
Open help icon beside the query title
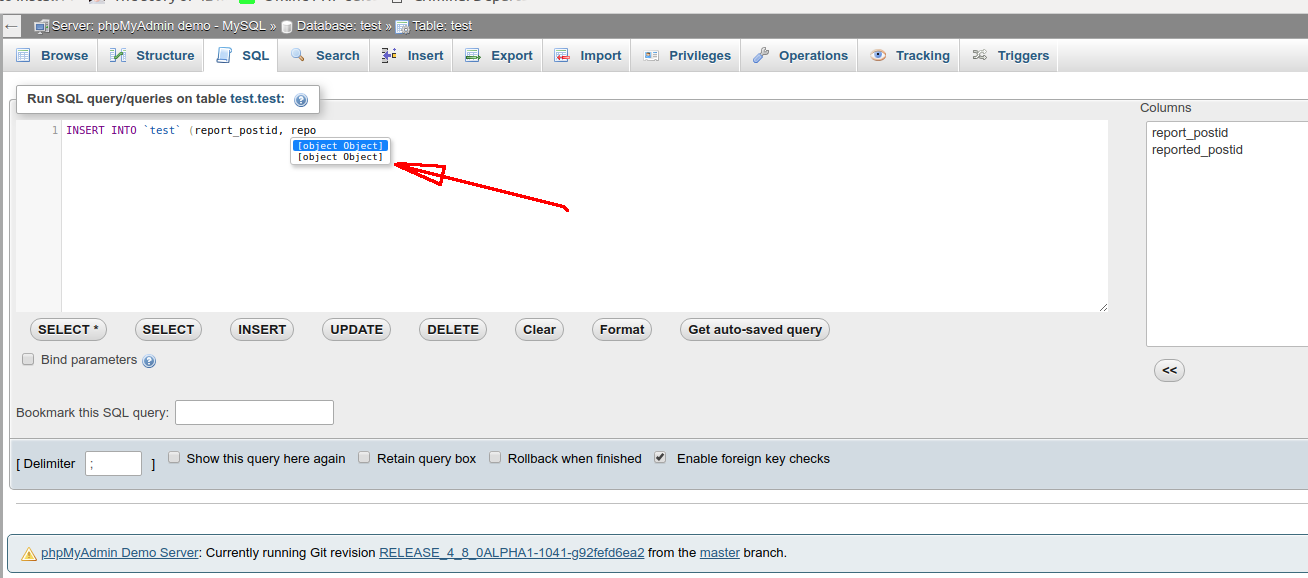pos(301,99)
